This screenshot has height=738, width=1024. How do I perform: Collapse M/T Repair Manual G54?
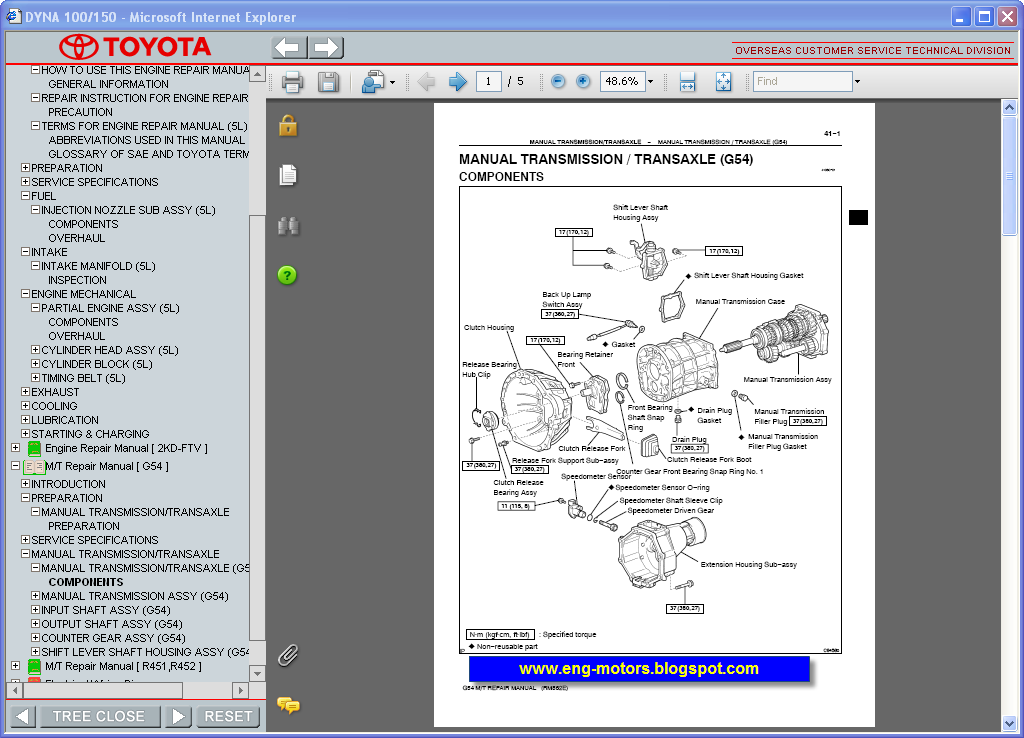coord(15,466)
